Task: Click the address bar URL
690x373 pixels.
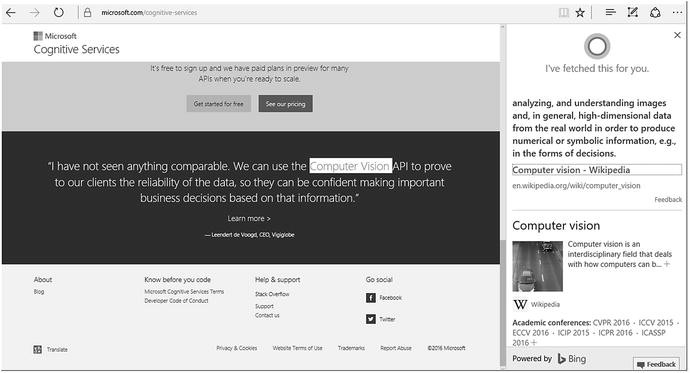Action: point(149,13)
